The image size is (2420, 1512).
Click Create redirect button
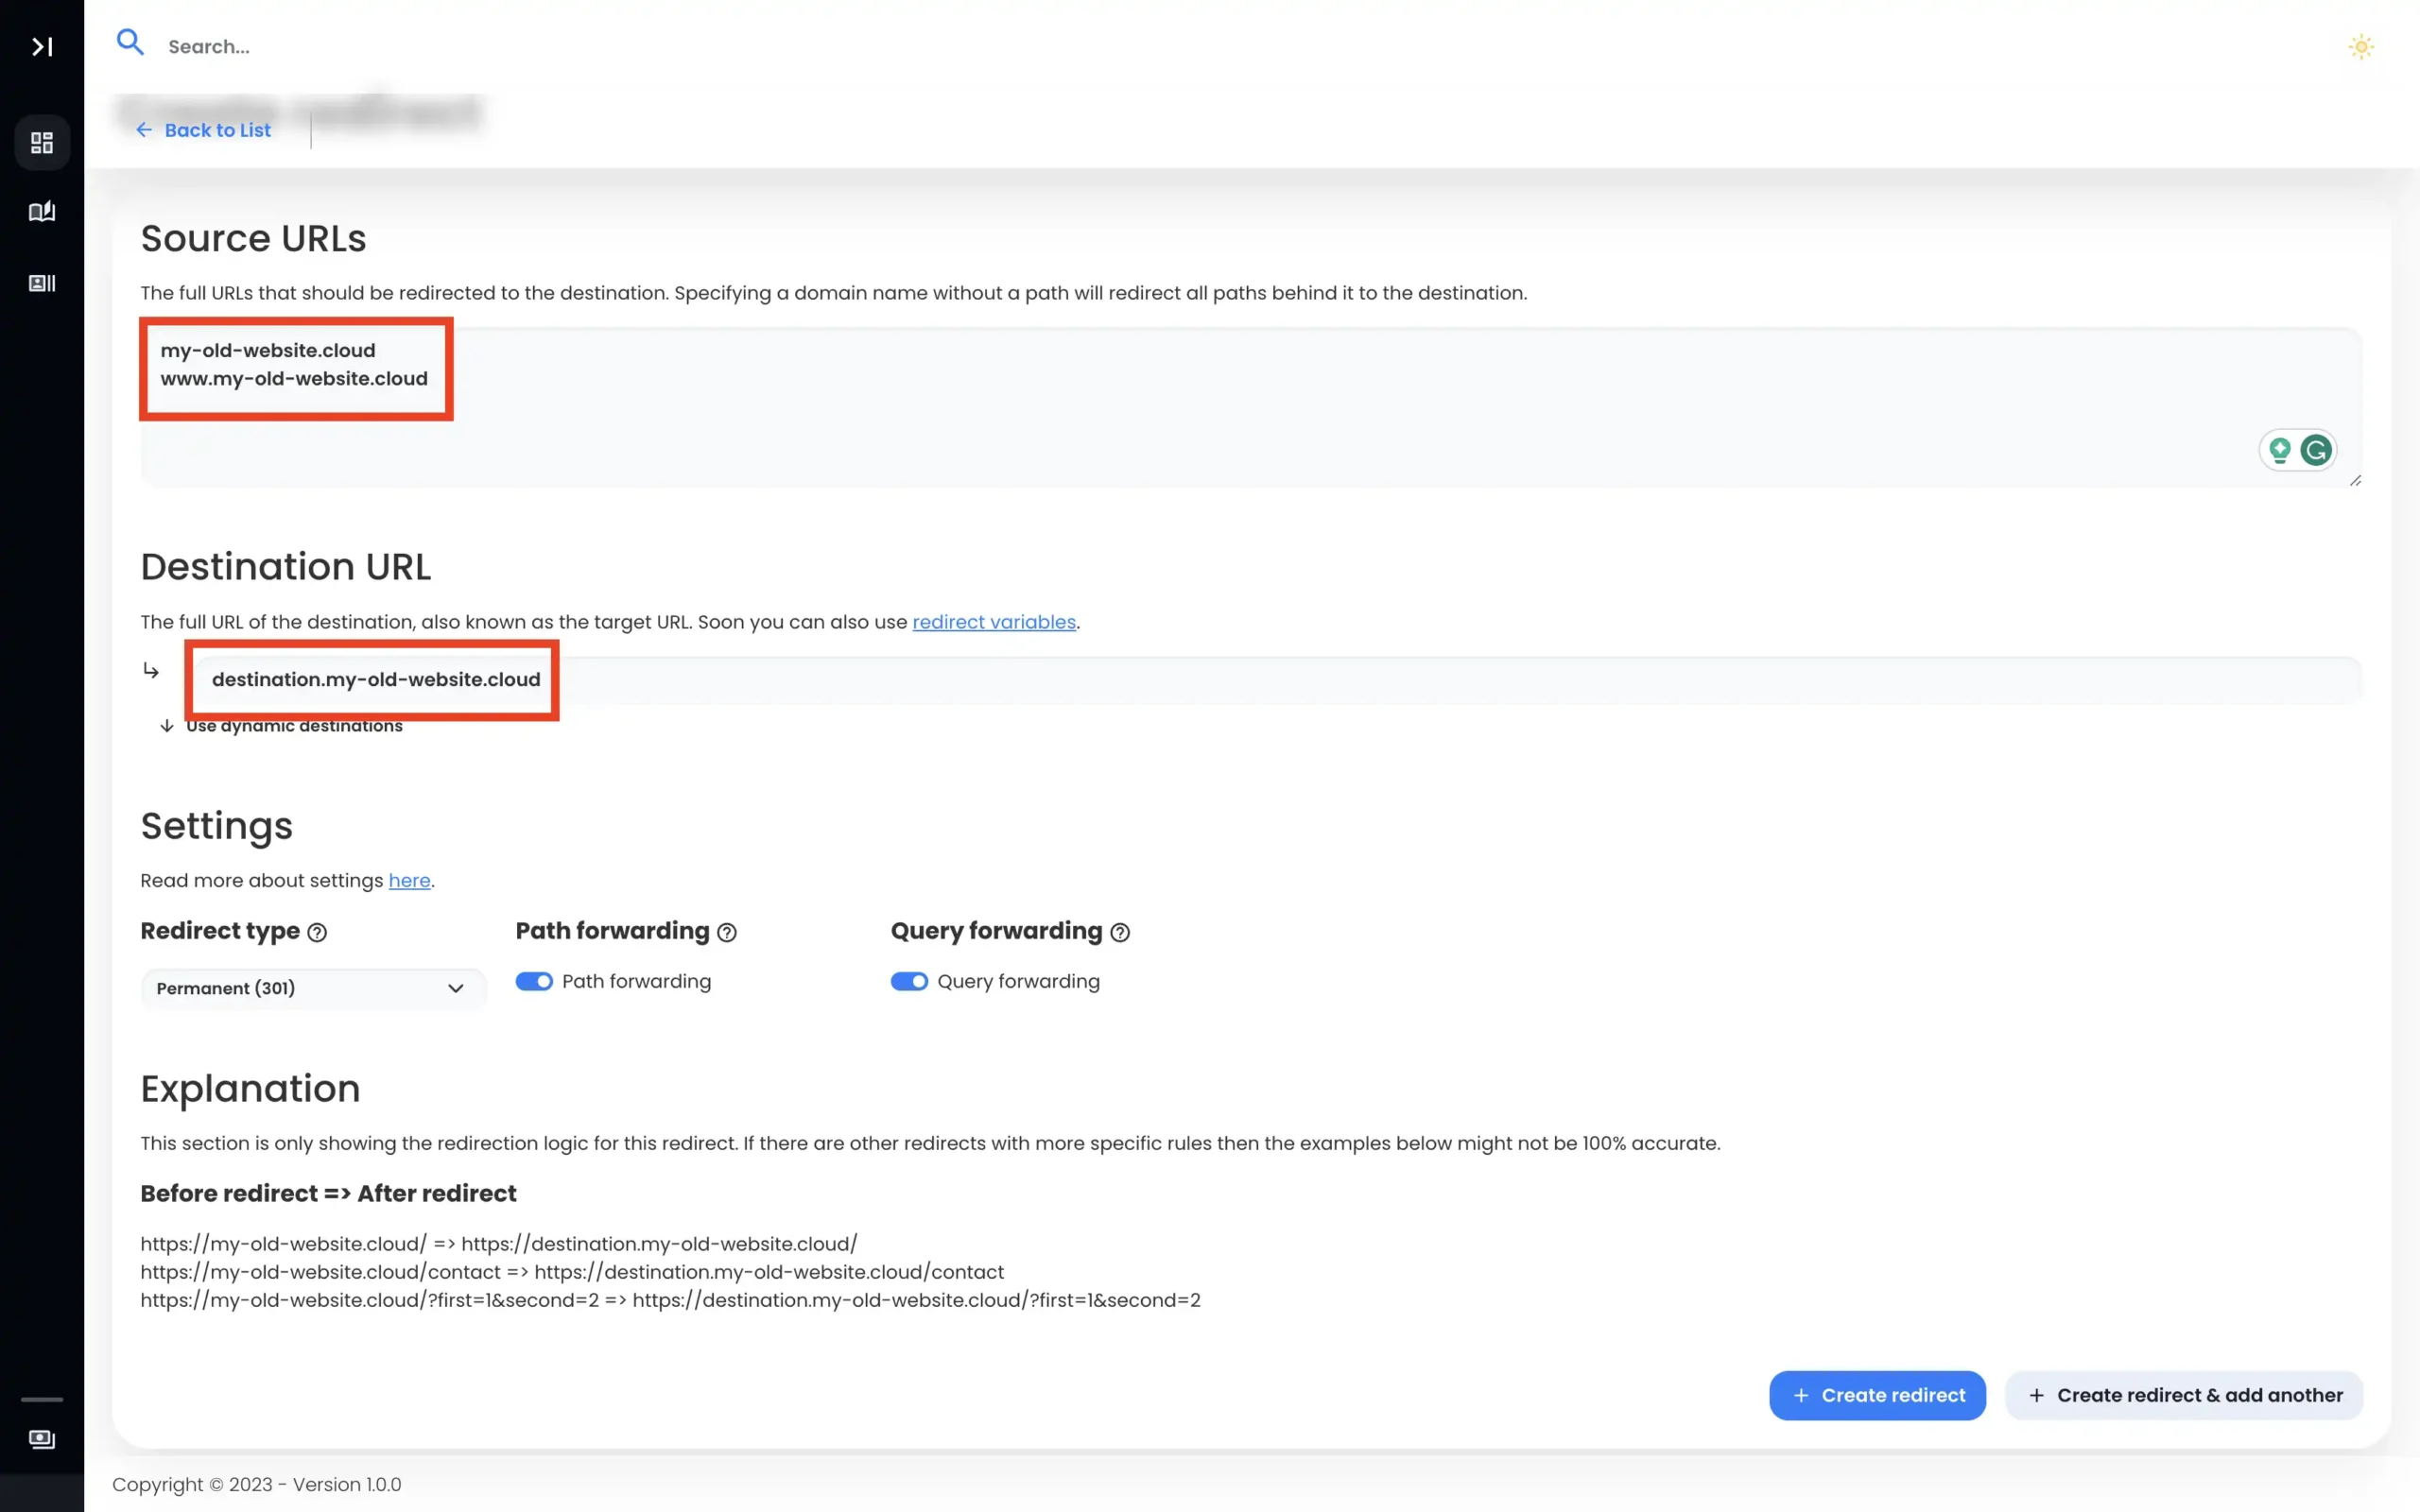(x=1878, y=1394)
